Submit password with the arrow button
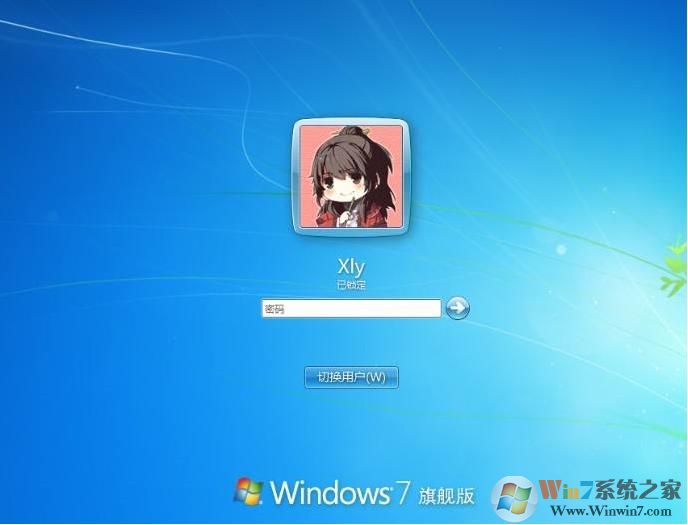The image size is (688, 525). 457,308
